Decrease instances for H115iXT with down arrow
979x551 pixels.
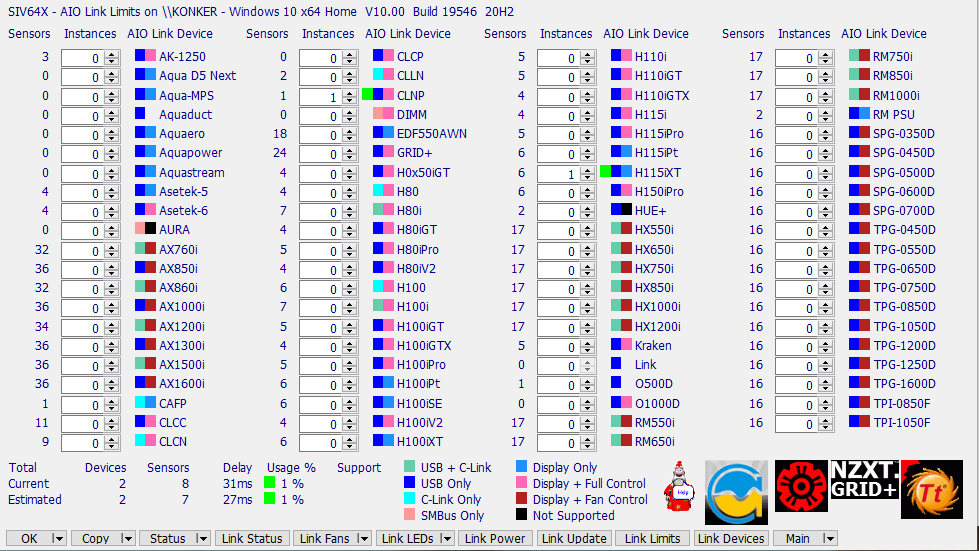click(x=588, y=178)
